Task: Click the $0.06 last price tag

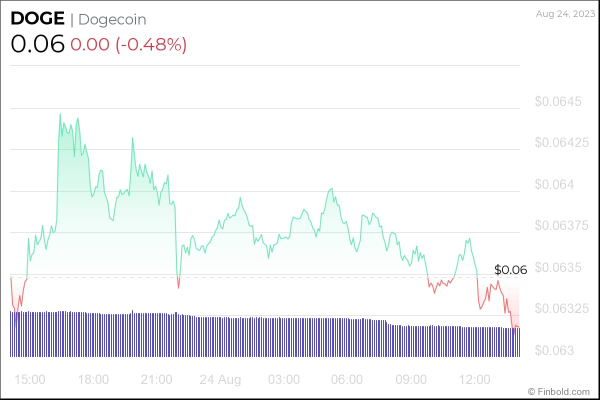Action: pyautogui.click(x=510, y=270)
